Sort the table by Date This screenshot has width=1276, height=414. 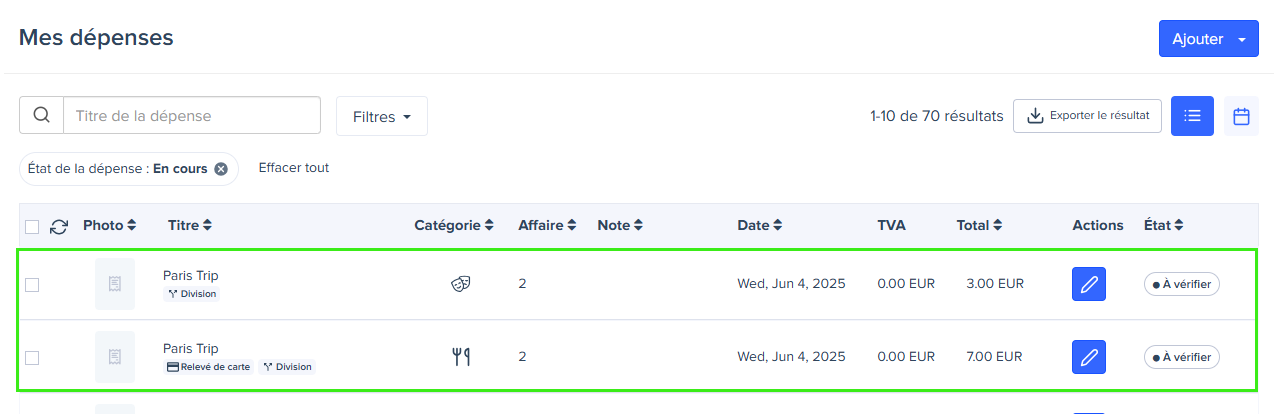click(760, 226)
